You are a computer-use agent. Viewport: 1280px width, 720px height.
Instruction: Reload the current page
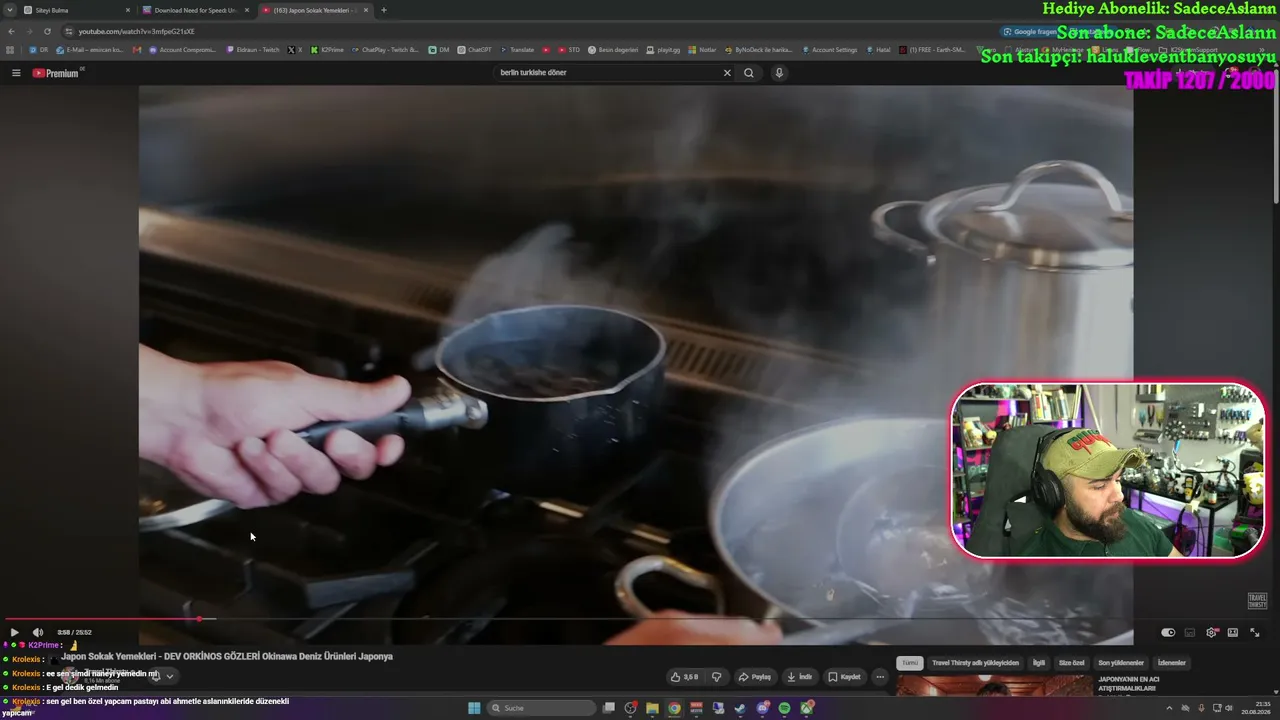(47, 31)
